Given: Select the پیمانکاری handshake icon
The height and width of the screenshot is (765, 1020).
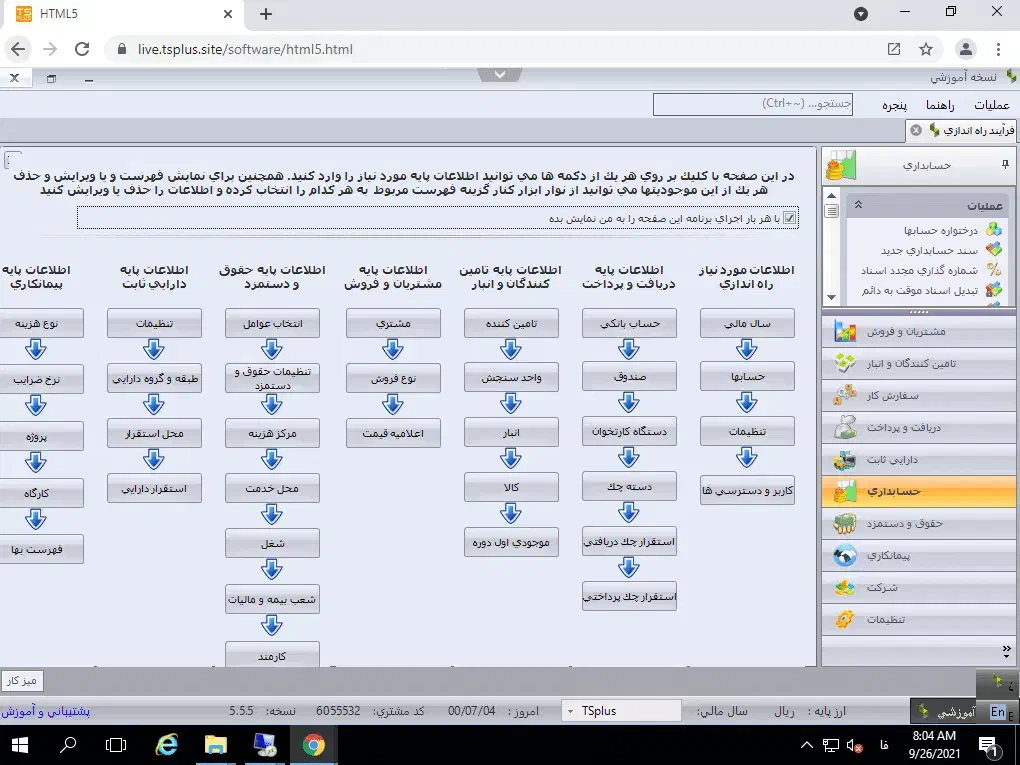Looking at the screenshot, I should (845, 555).
